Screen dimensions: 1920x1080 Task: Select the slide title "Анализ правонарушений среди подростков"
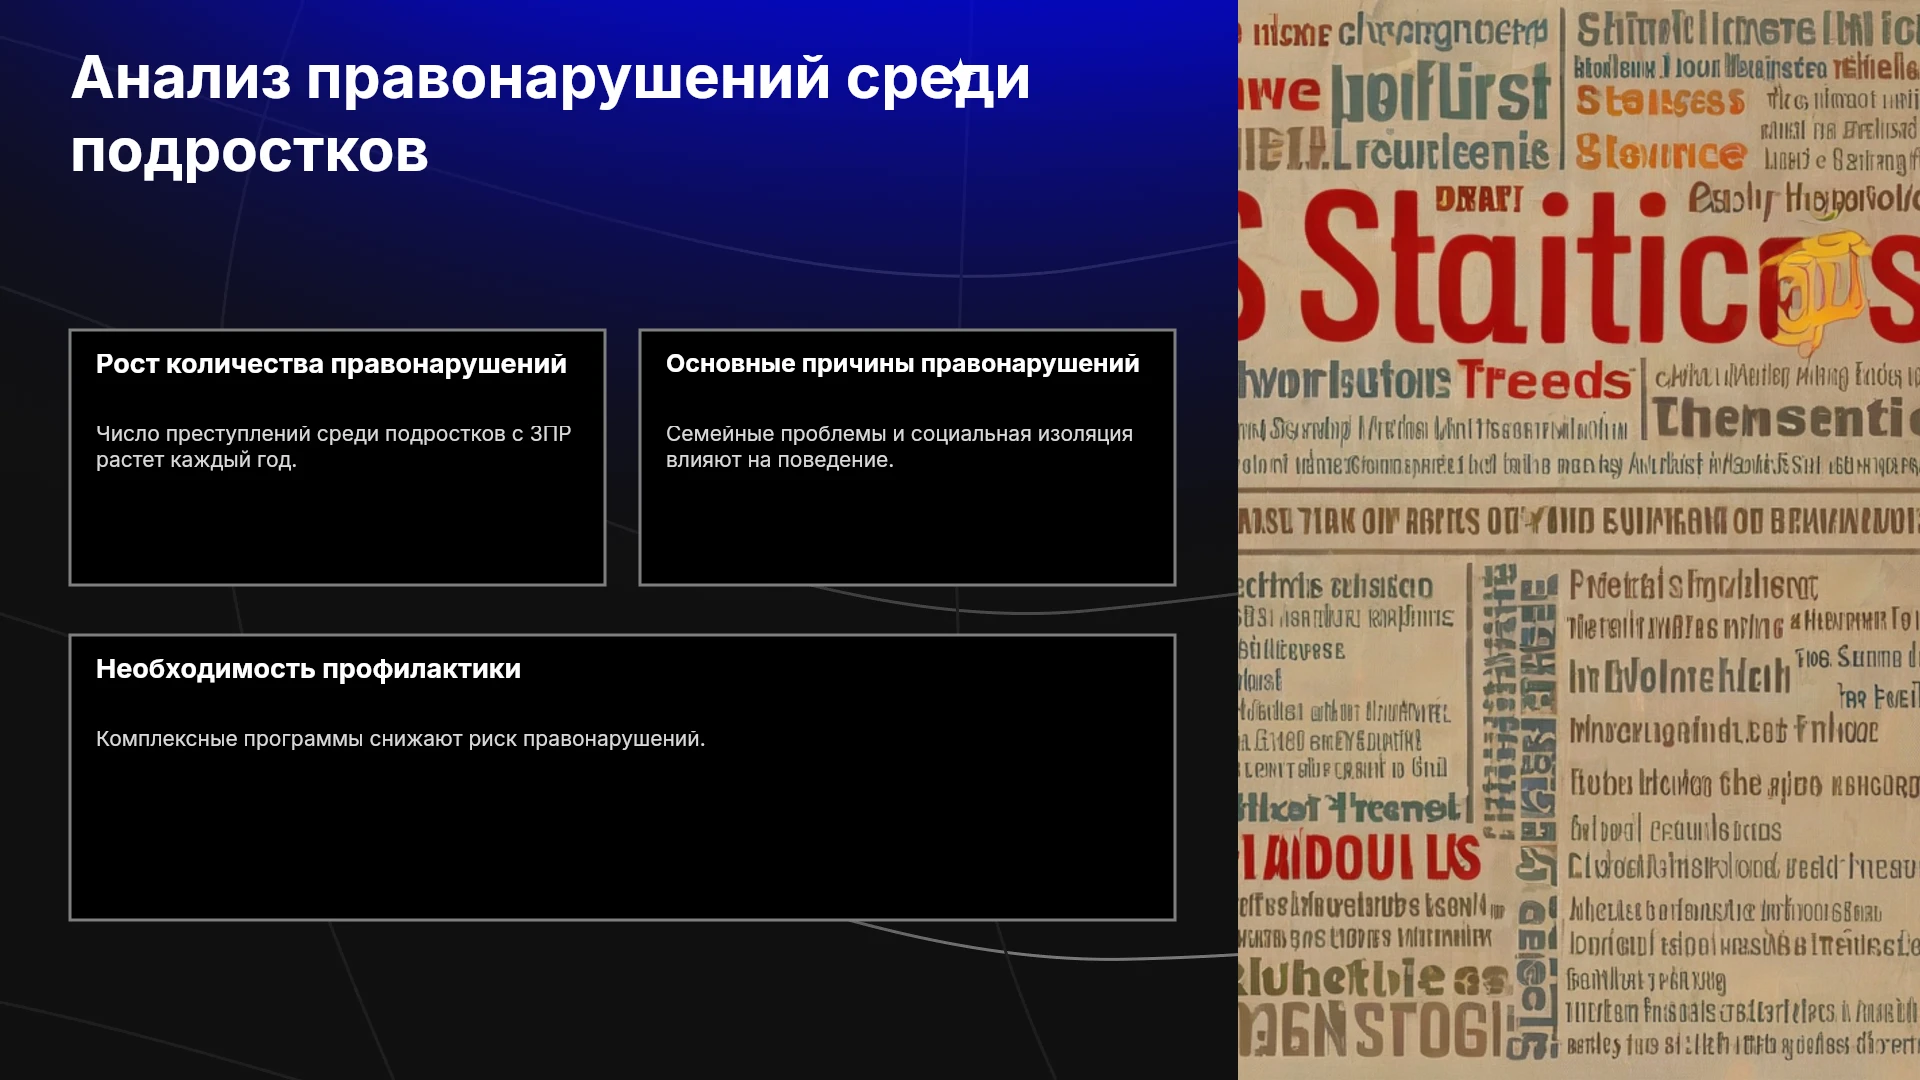[550, 114]
